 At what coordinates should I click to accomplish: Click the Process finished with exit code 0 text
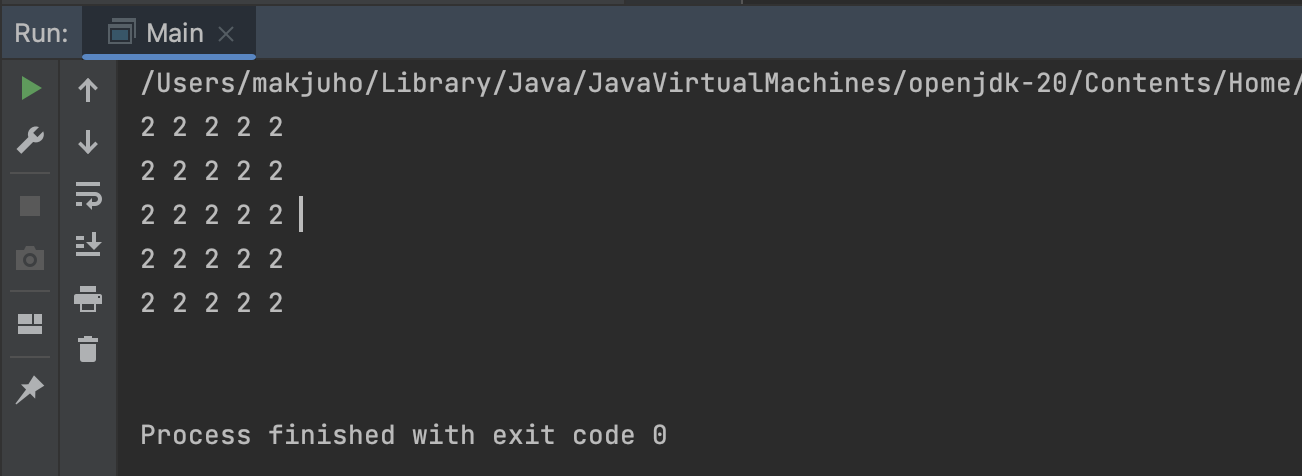point(403,435)
